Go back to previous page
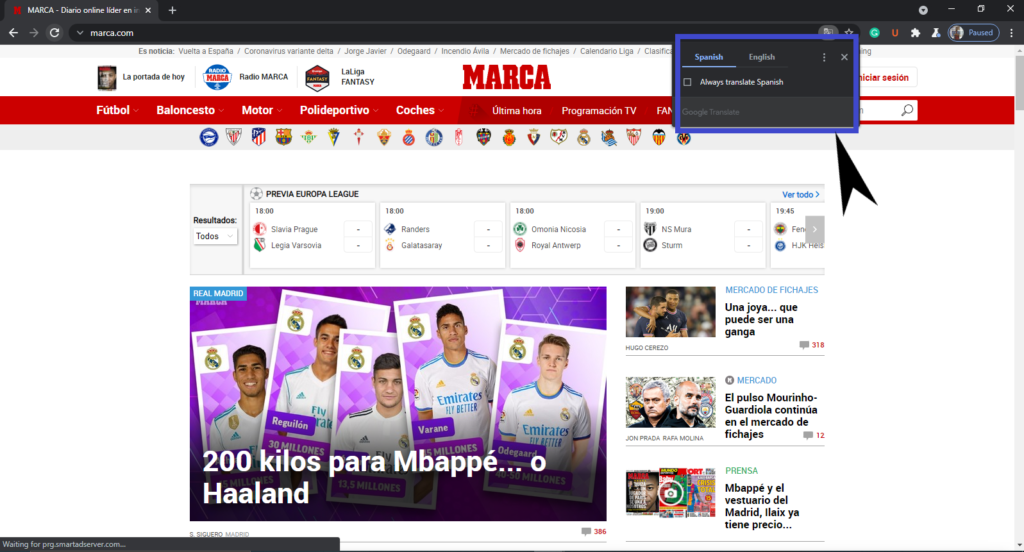Image resolution: width=1024 pixels, height=552 pixels. pos(13,33)
